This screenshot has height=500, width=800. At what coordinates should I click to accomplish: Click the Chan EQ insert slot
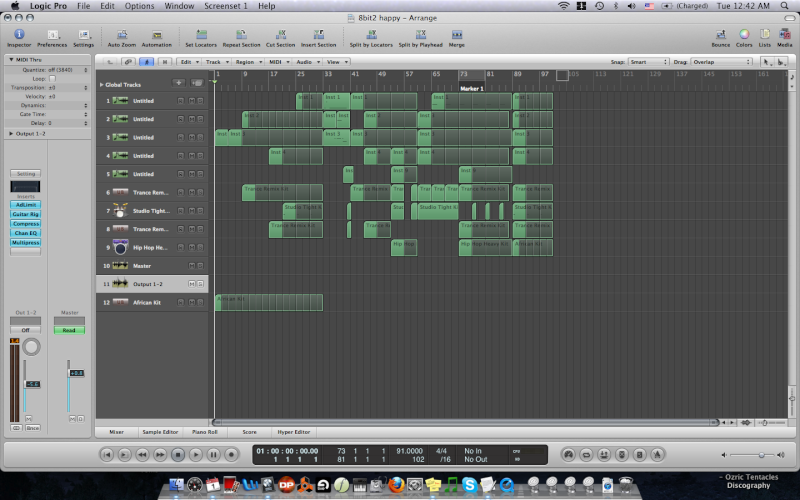(x=26, y=233)
